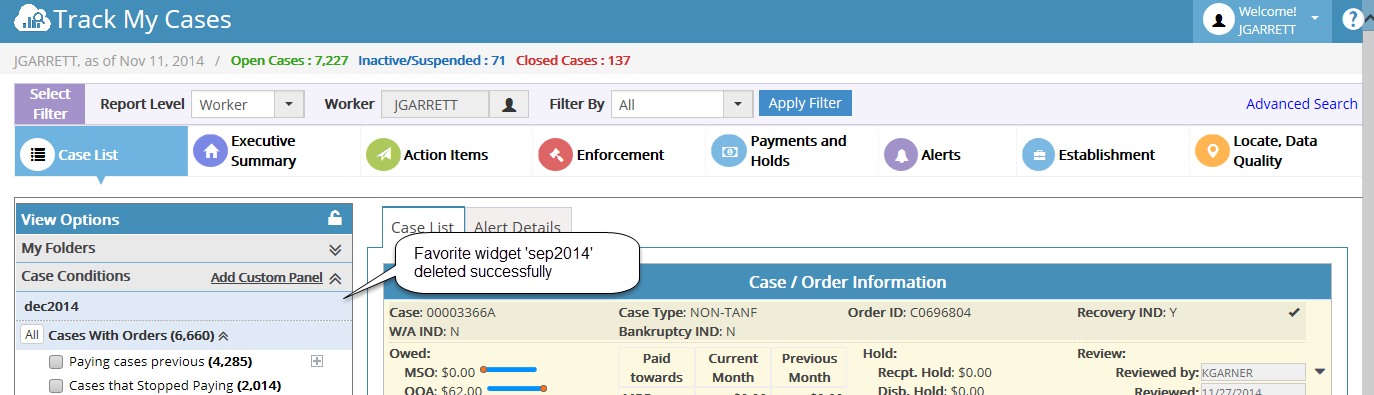The image size is (1374, 395).
Task: Open the Action Items menu
Action: 446,155
